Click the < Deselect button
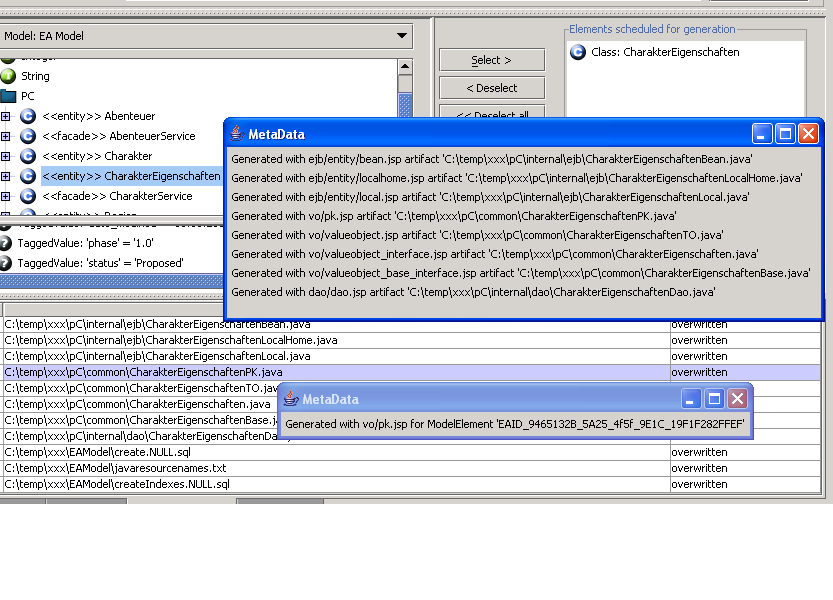Viewport: 833px width, 600px height. point(492,88)
